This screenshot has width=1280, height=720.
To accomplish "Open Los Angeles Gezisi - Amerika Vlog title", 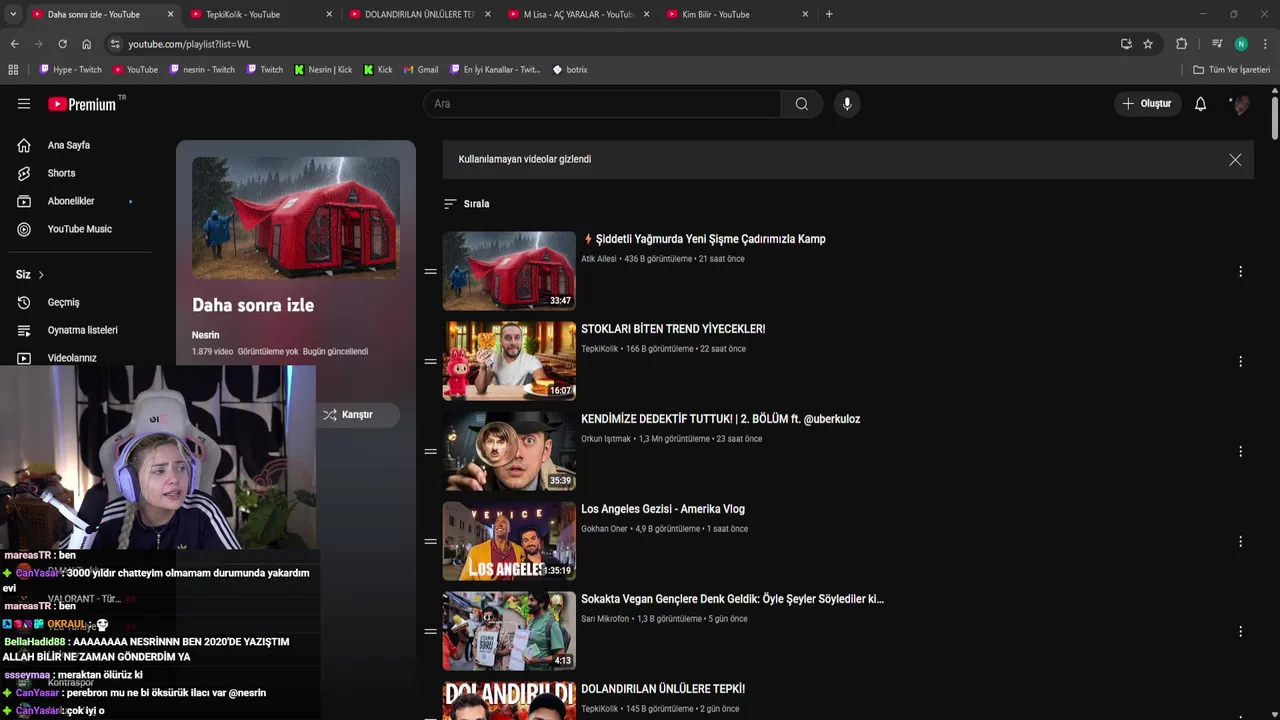I will (663, 509).
